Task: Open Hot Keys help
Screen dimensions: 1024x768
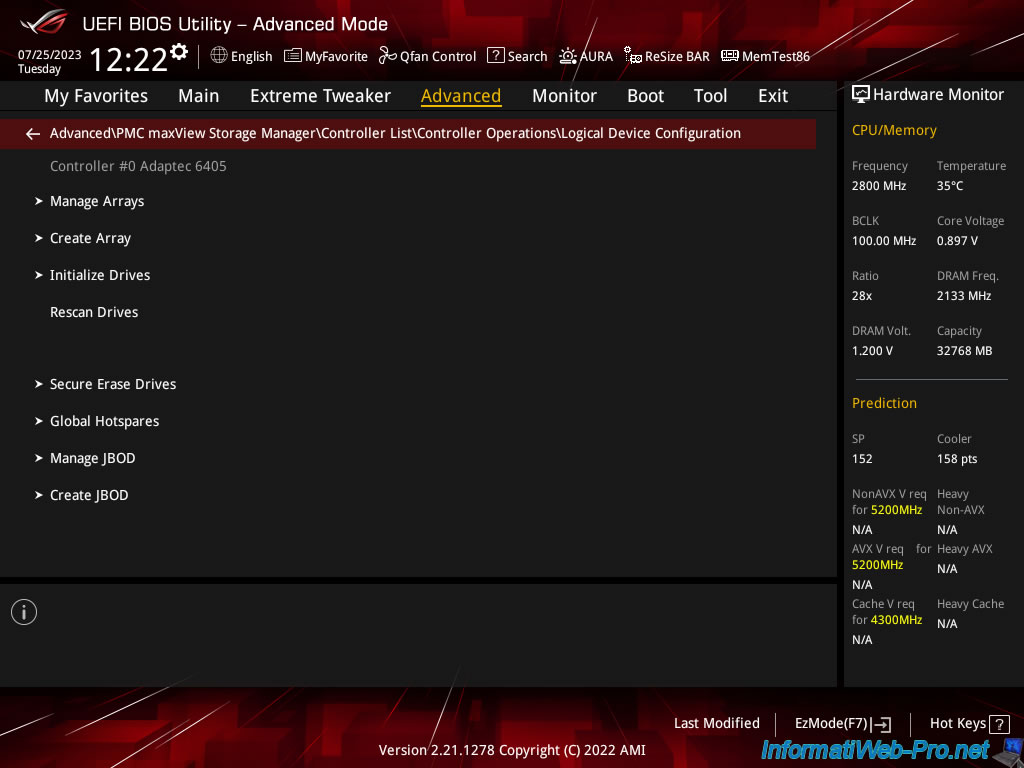Action: click(969, 724)
